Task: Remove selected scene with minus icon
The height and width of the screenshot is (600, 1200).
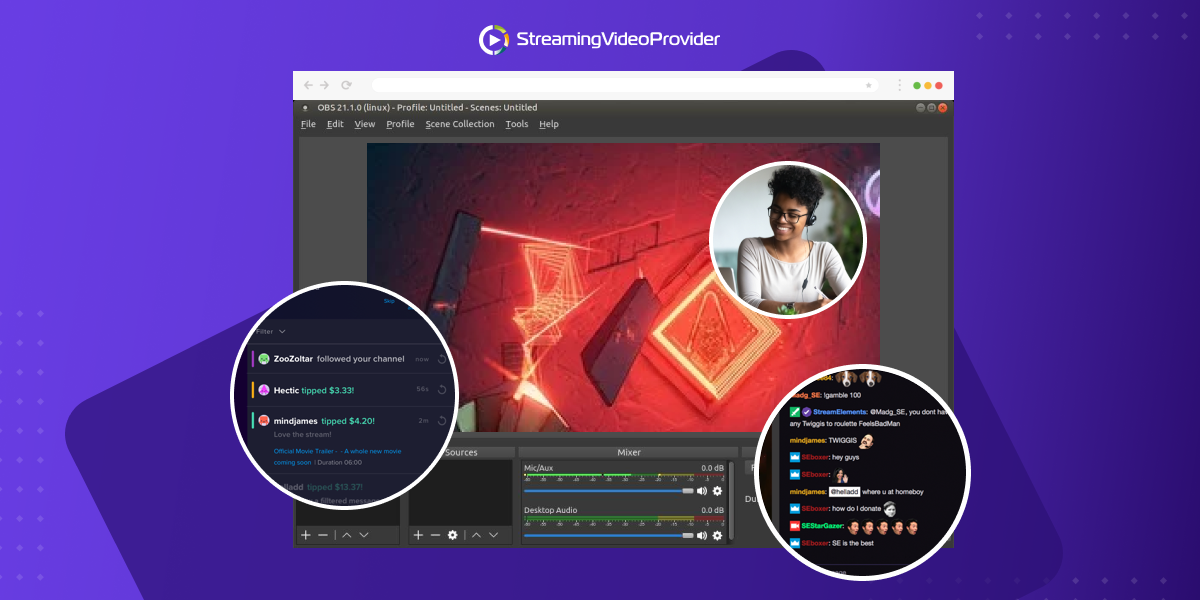Action: coord(323,536)
